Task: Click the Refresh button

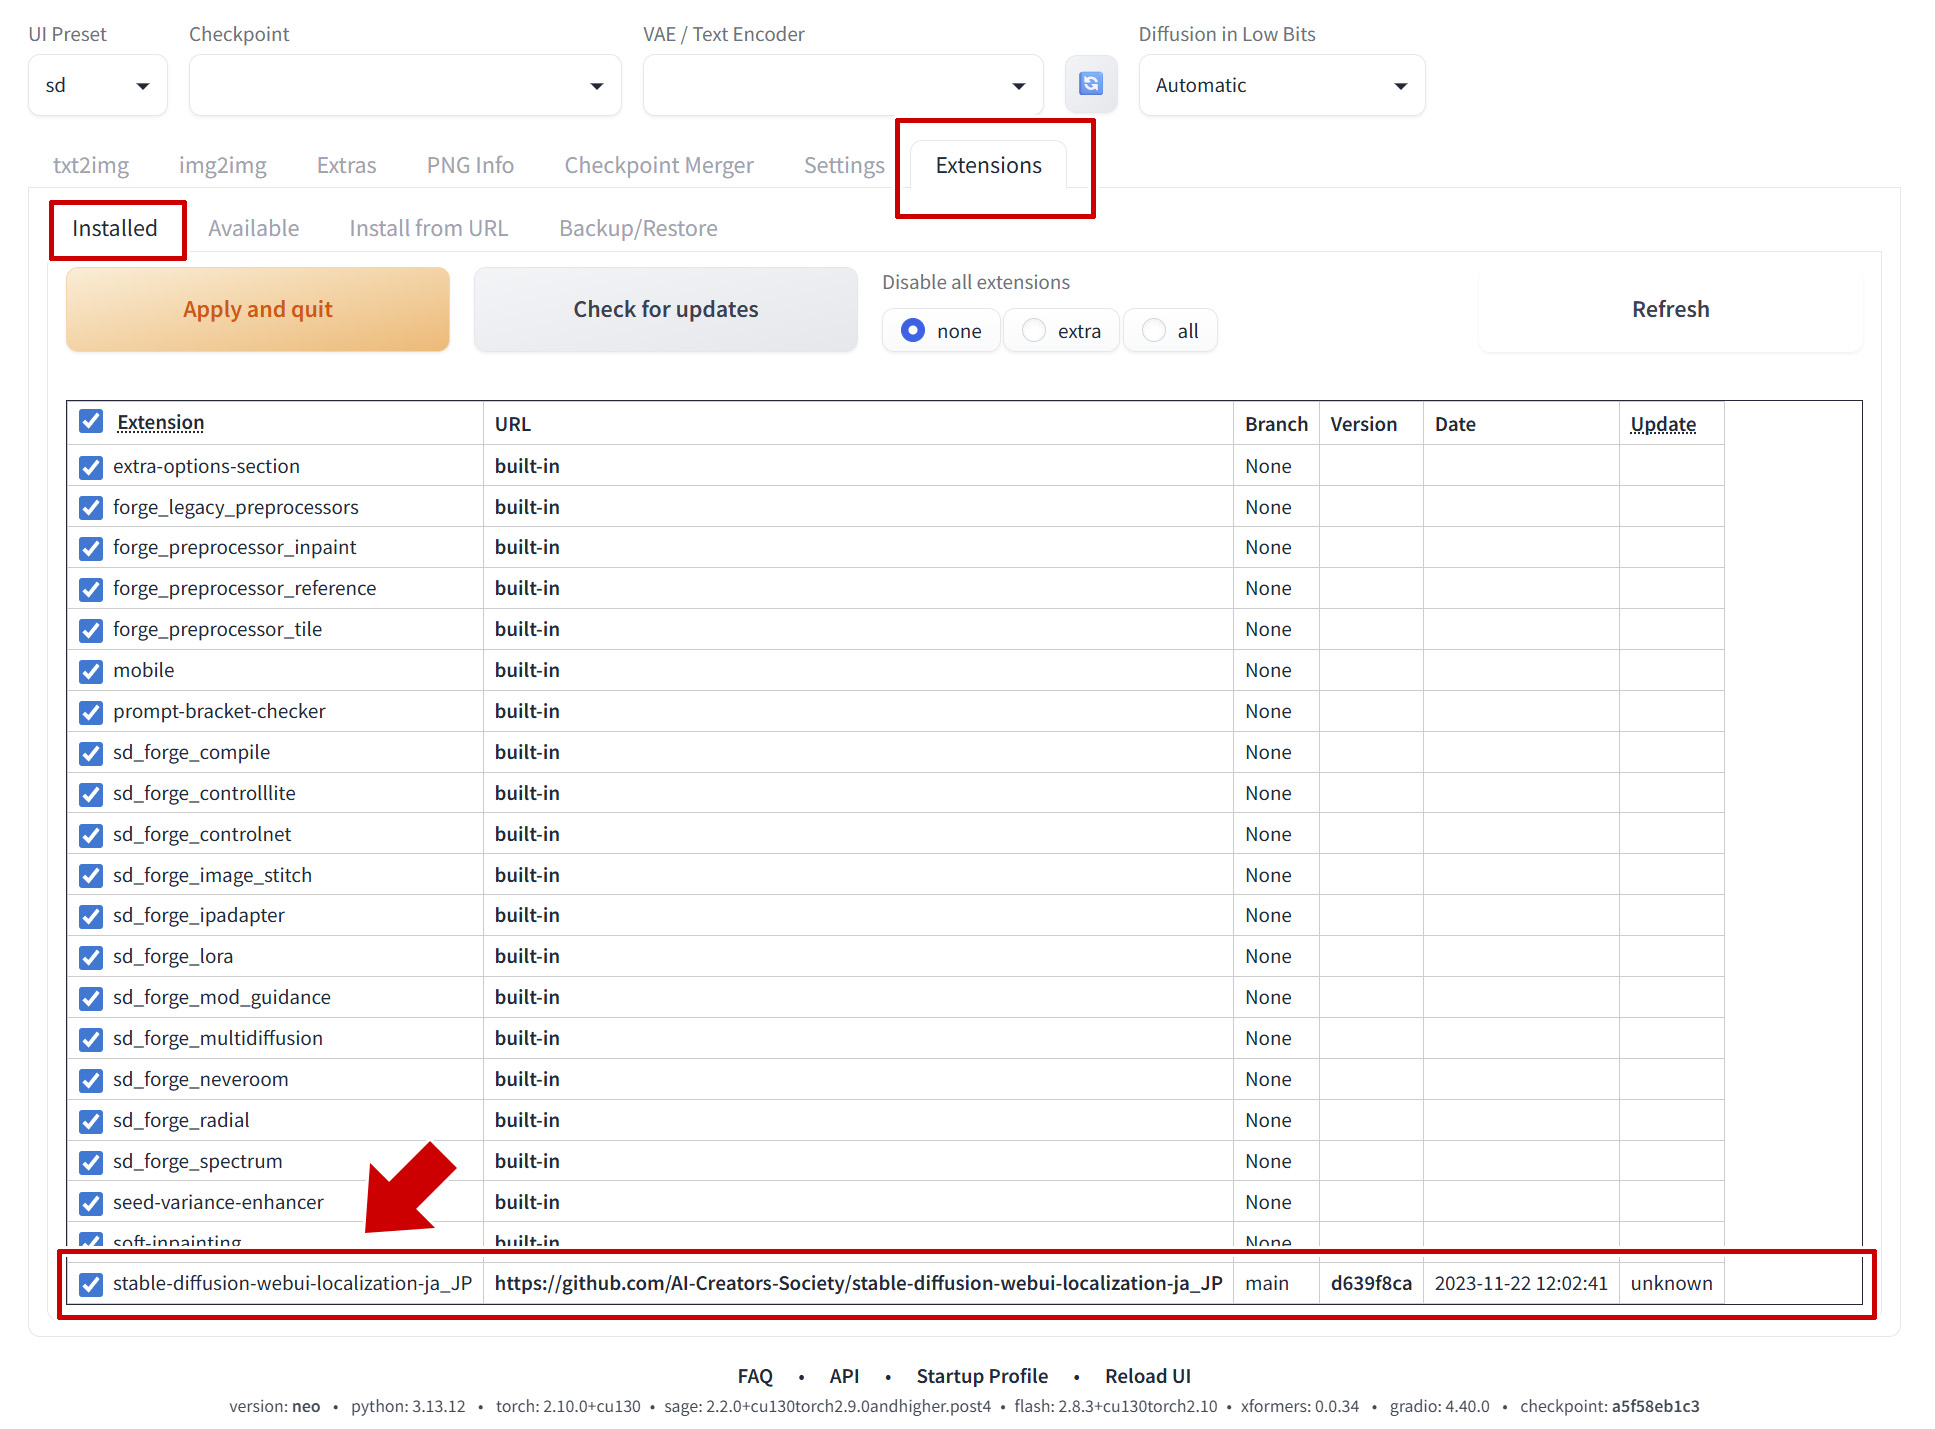Action: [1669, 309]
